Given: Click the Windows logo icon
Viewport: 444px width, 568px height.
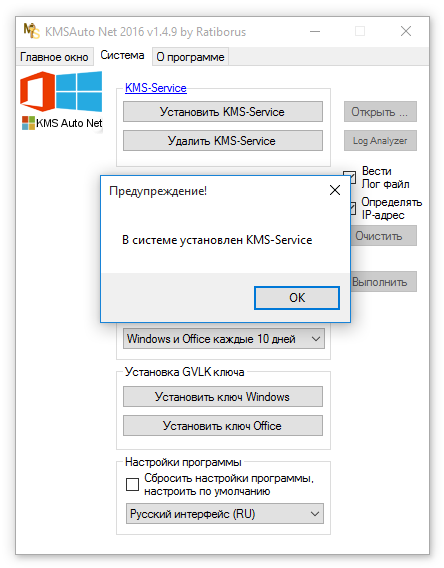Looking at the screenshot, I should (79, 91).
